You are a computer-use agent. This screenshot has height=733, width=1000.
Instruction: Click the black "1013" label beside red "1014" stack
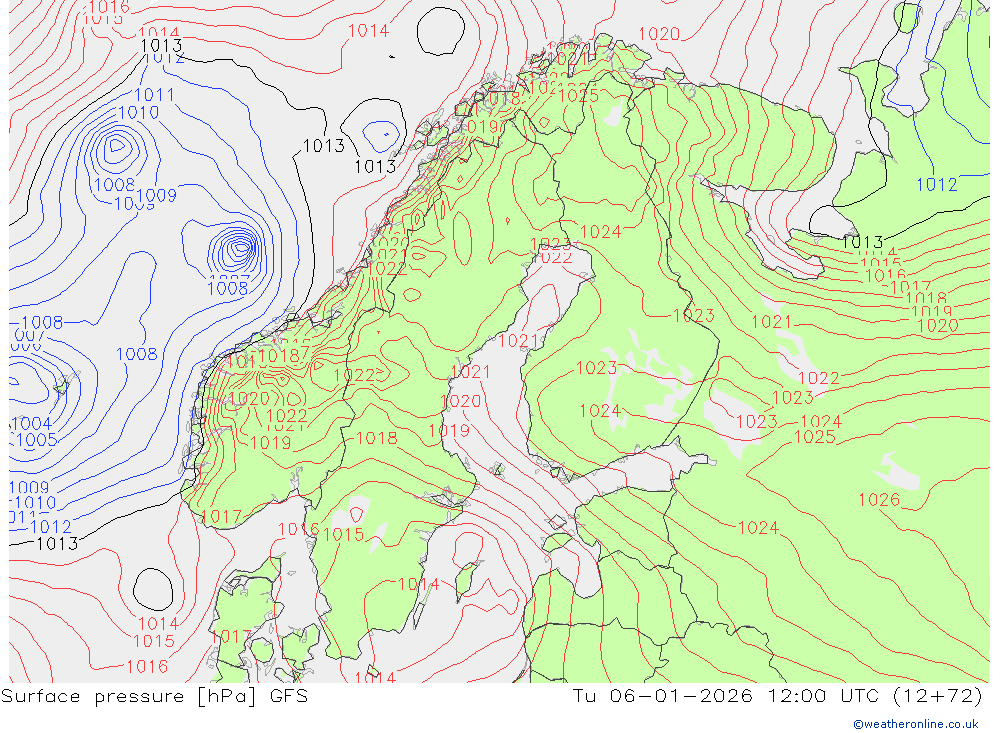click(862, 242)
